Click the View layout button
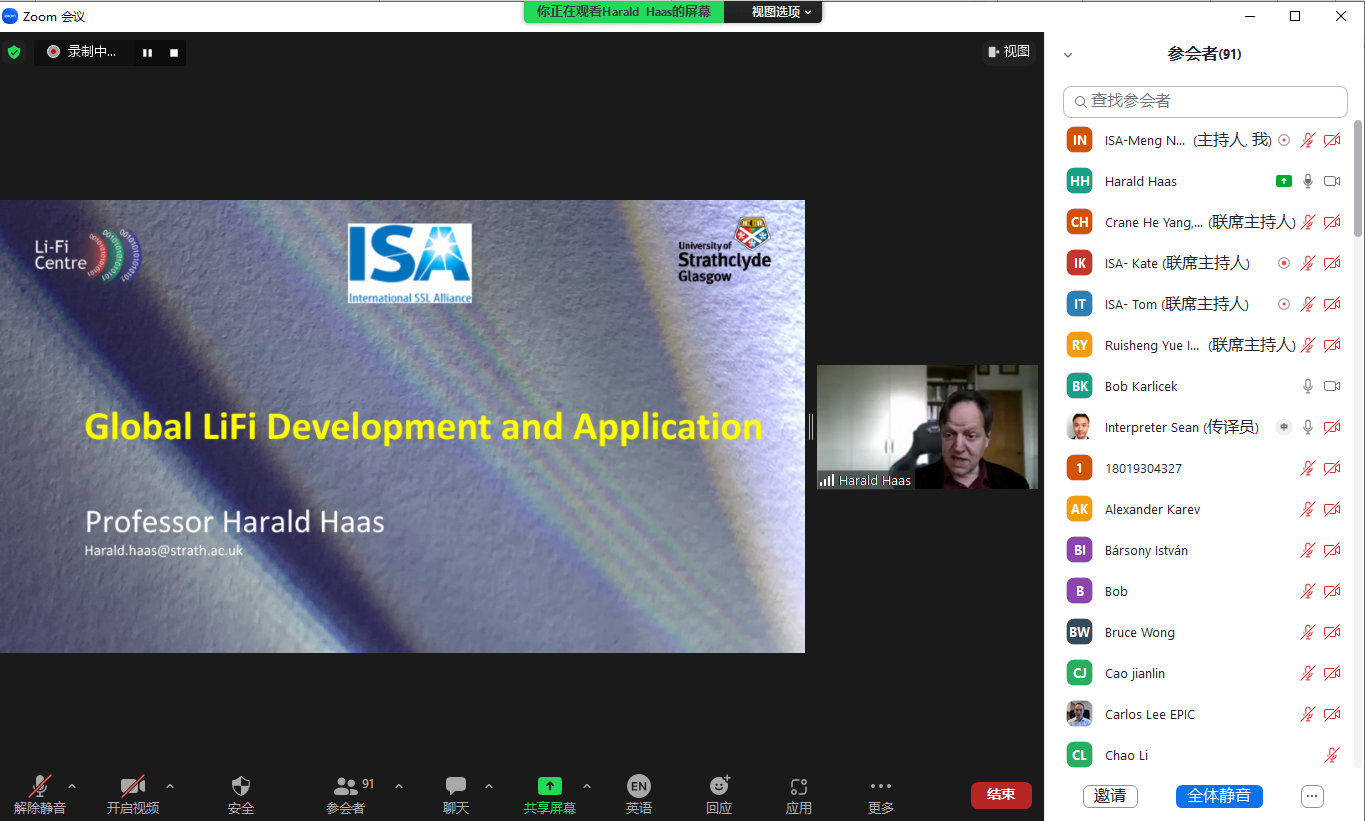Viewport: 1365px width, 821px height. 1008,52
